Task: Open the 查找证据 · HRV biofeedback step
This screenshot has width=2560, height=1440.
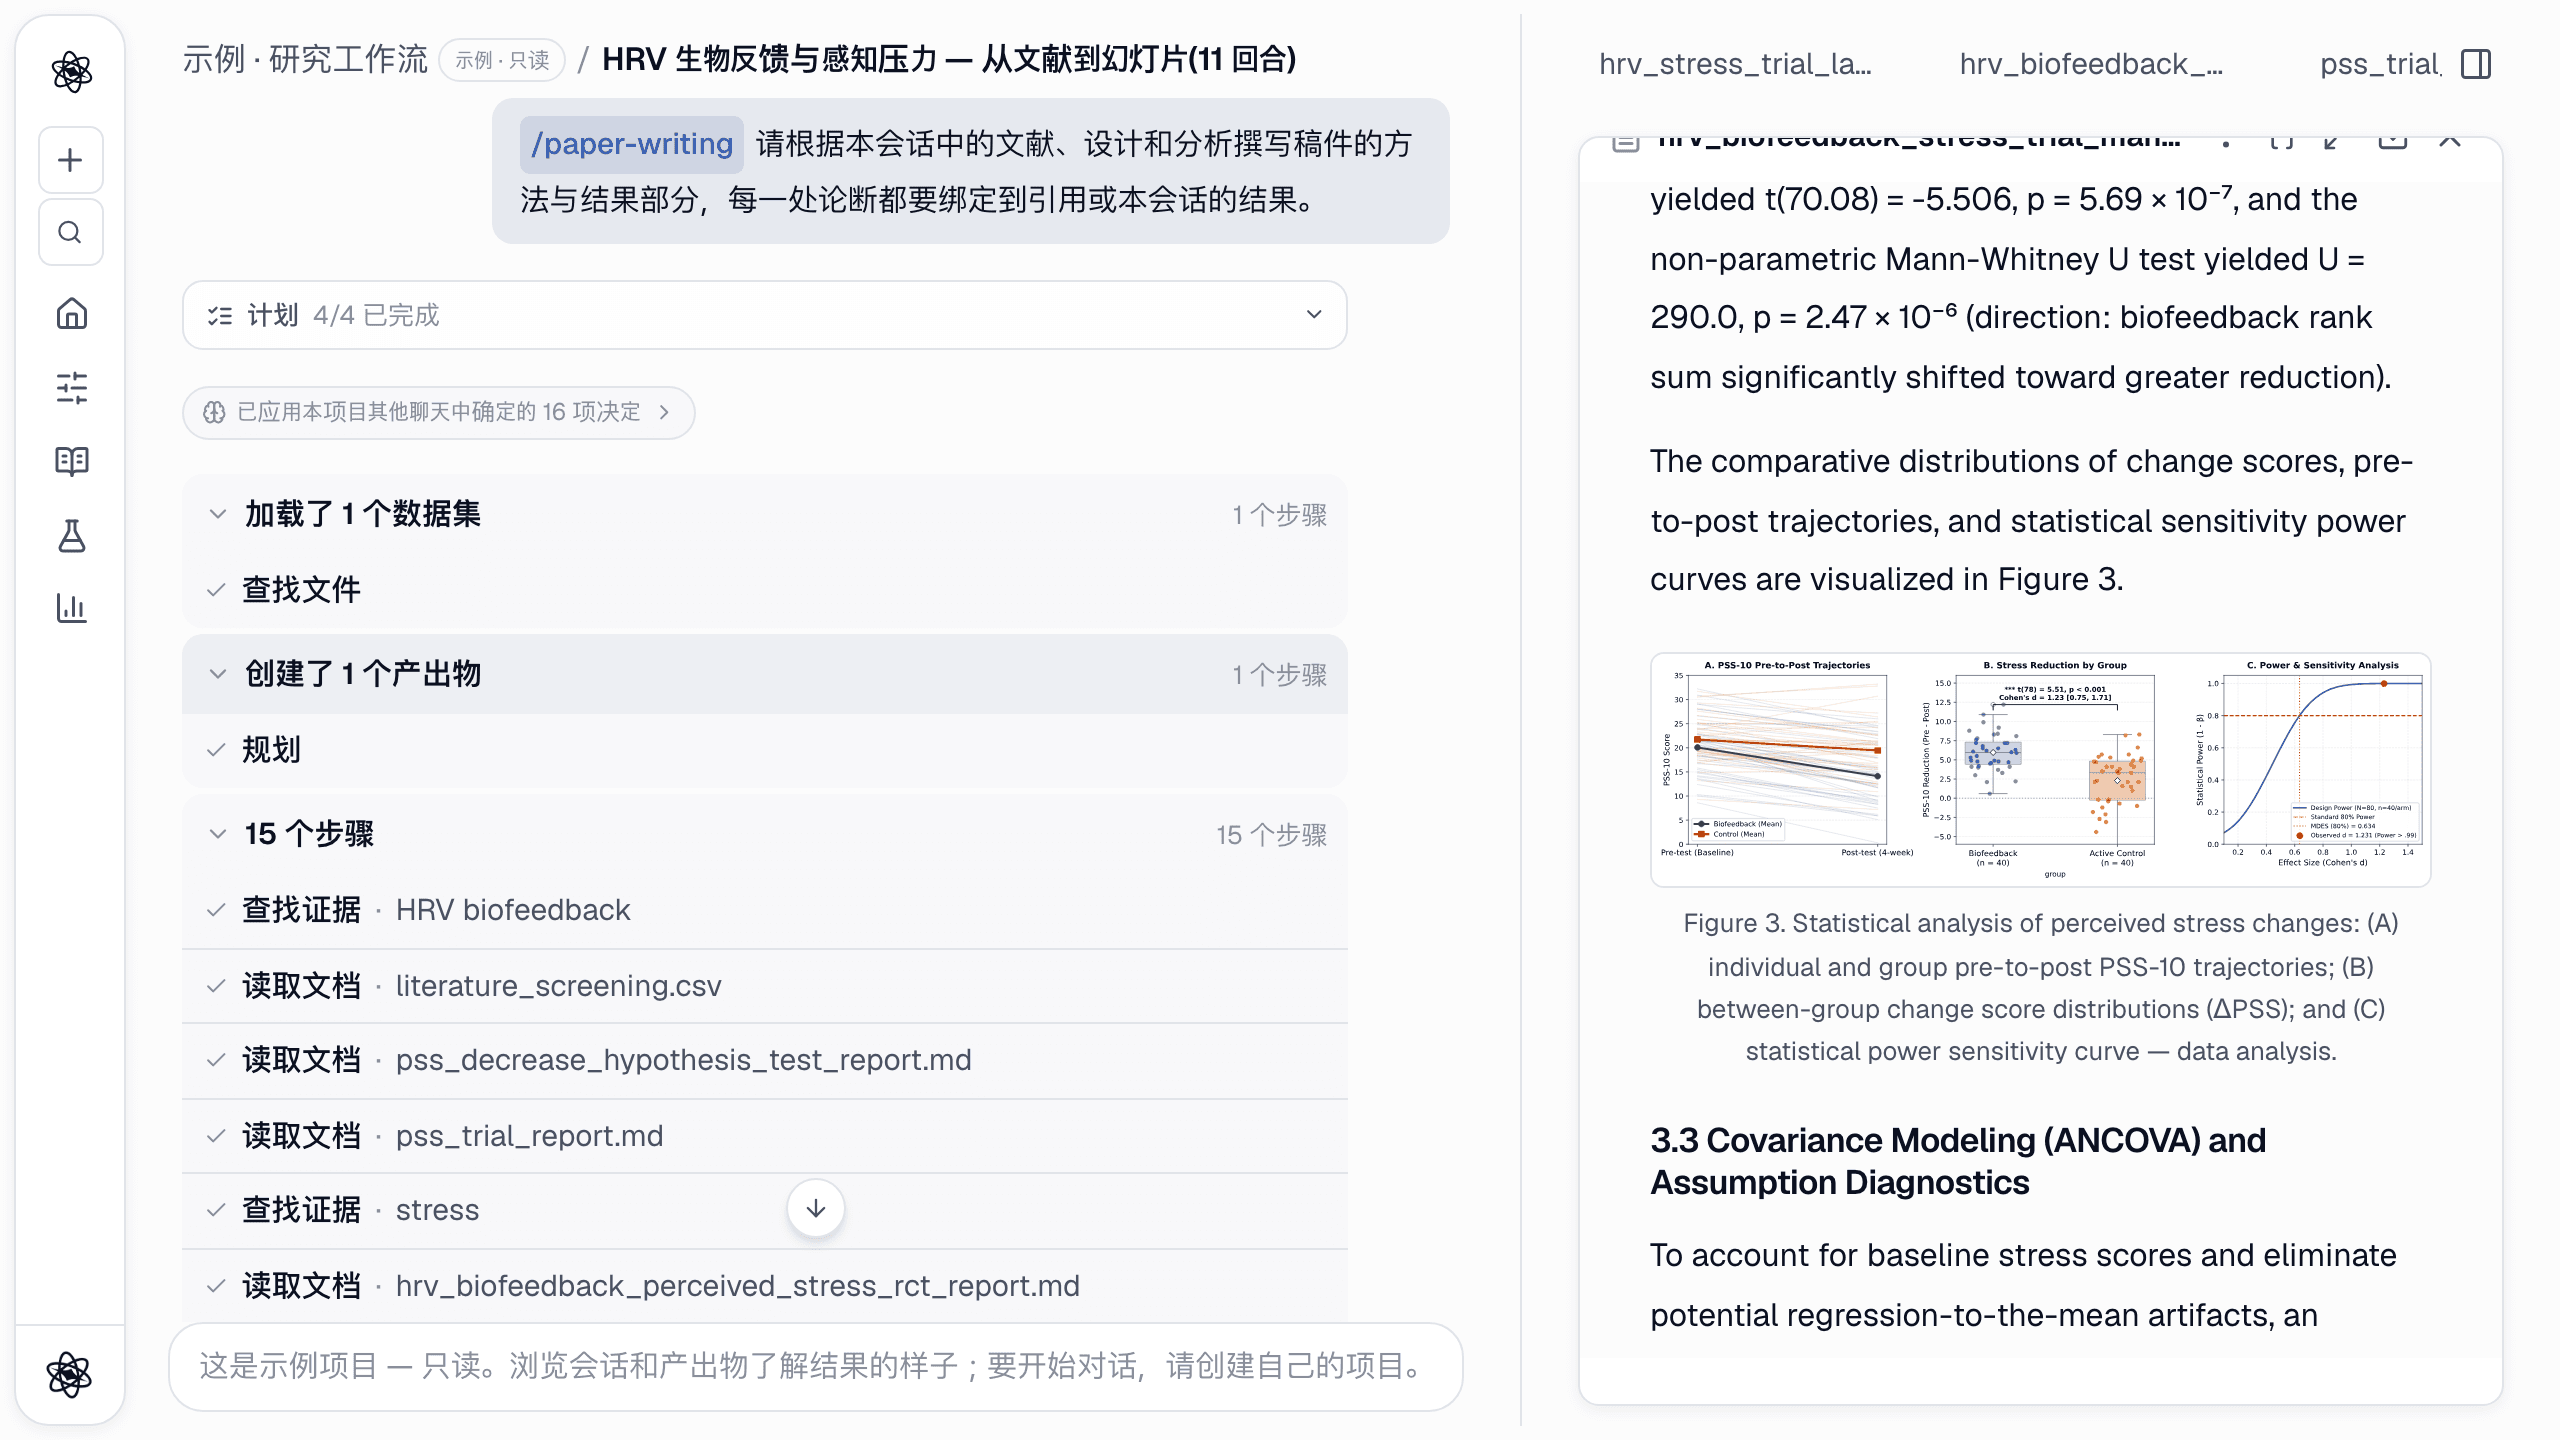Action: pyautogui.click(x=765, y=910)
